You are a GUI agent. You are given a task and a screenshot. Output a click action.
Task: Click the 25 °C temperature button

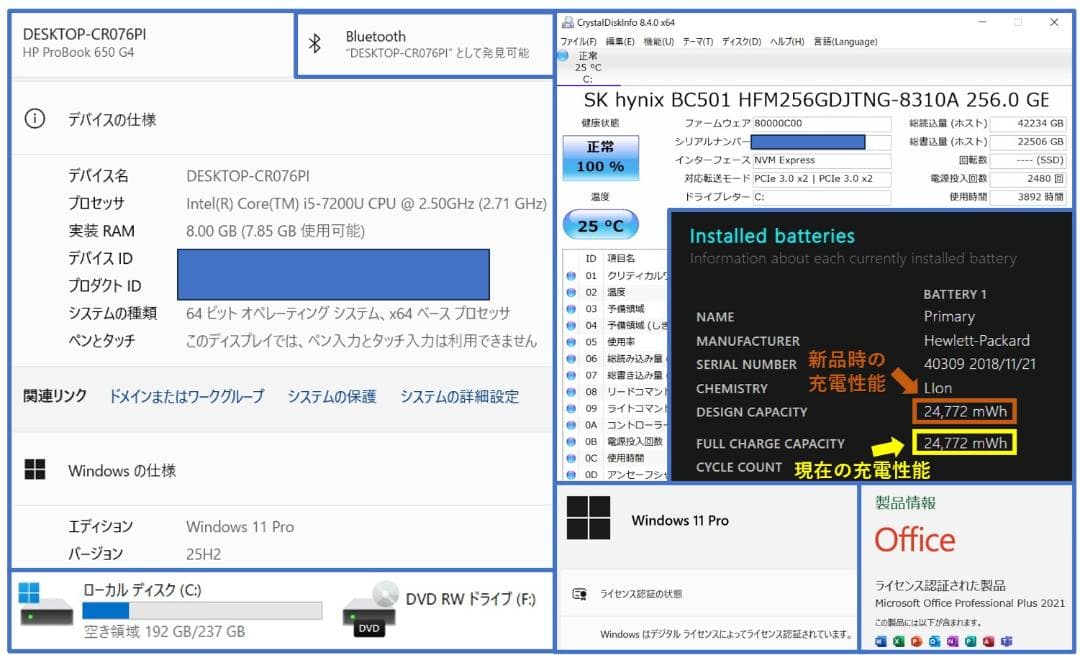click(x=601, y=225)
